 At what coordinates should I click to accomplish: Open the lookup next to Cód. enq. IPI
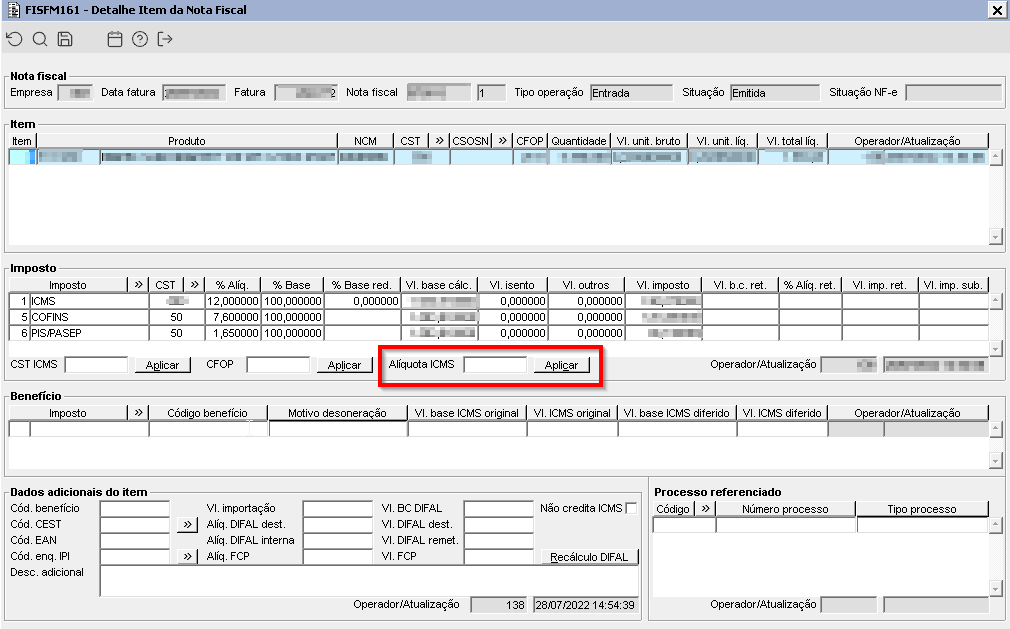click(x=187, y=556)
